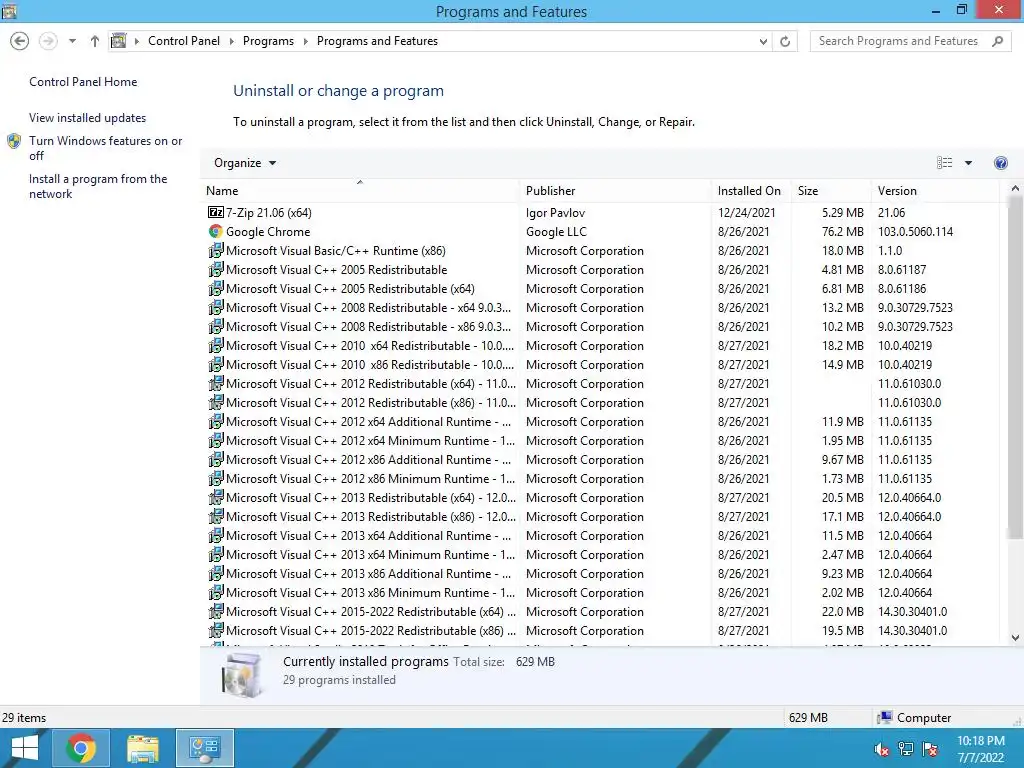Select Programs breadcrumb
The height and width of the screenshot is (768, 1024).
point(268,41)
